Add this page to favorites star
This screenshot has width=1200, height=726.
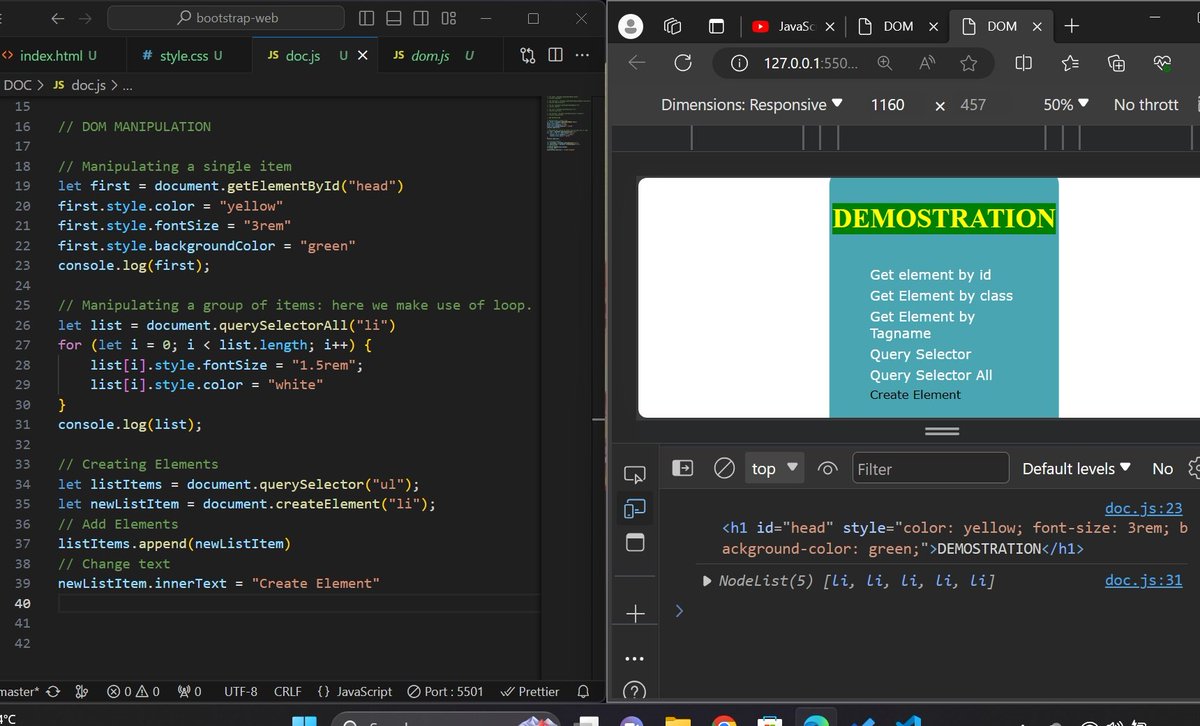pos(968,63)
